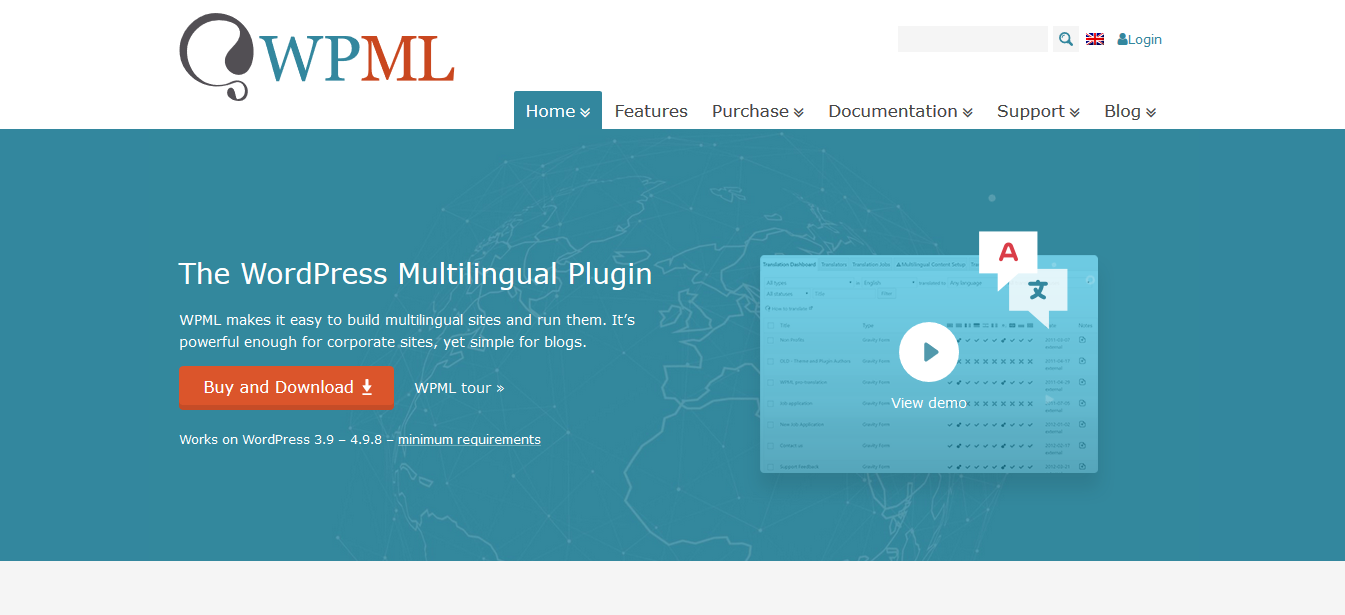Open the Login link
The image size is (1345, 615).
click(1145, 39)
